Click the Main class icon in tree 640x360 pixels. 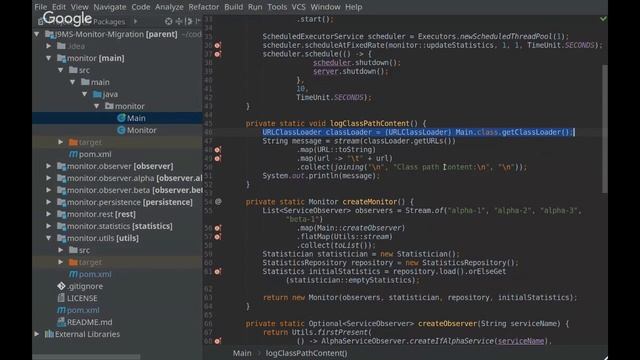coord(121,118)
